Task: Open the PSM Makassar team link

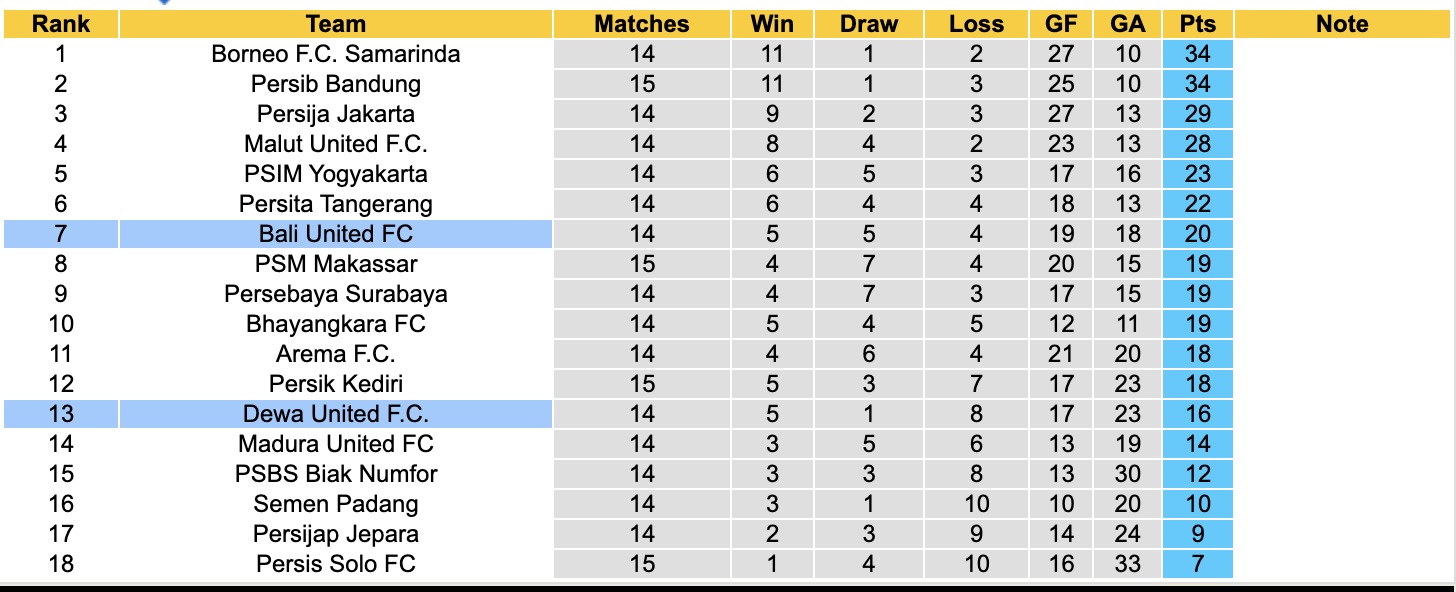Action: (336, 264)
